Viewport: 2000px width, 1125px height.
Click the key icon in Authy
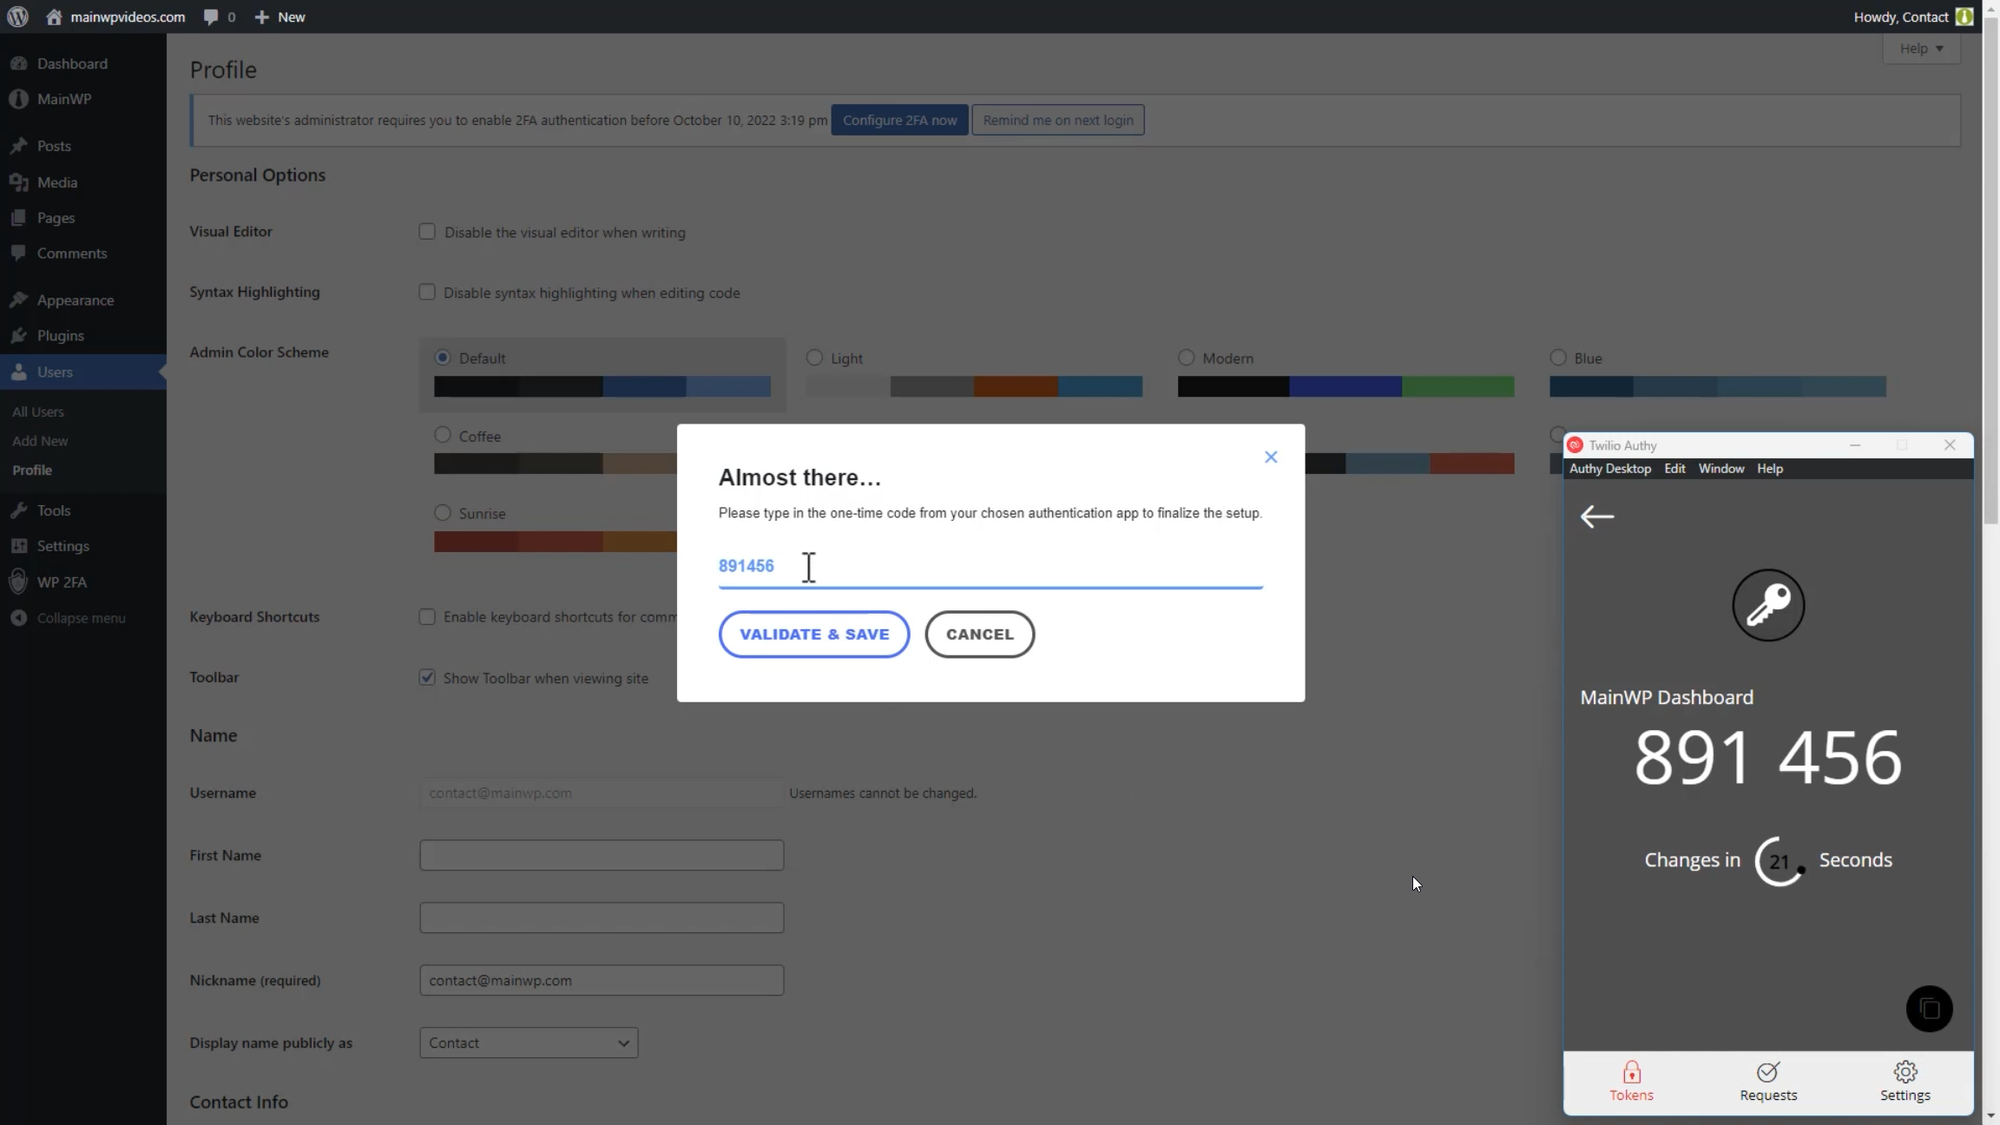pos(1768,605)
